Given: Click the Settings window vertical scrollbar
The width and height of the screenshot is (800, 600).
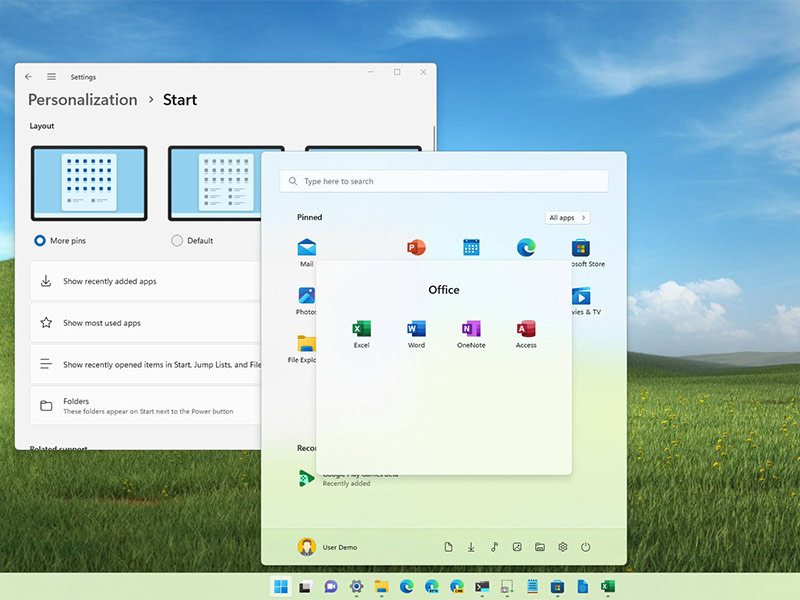Looking at the screenshot, I should click(434, 138).
